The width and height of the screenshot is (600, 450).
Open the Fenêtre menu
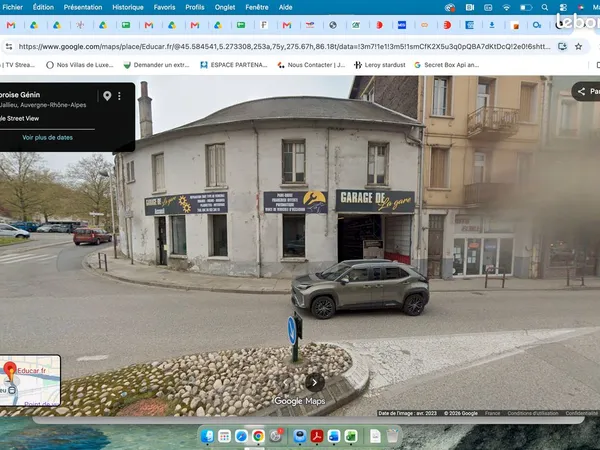point(257,7)
